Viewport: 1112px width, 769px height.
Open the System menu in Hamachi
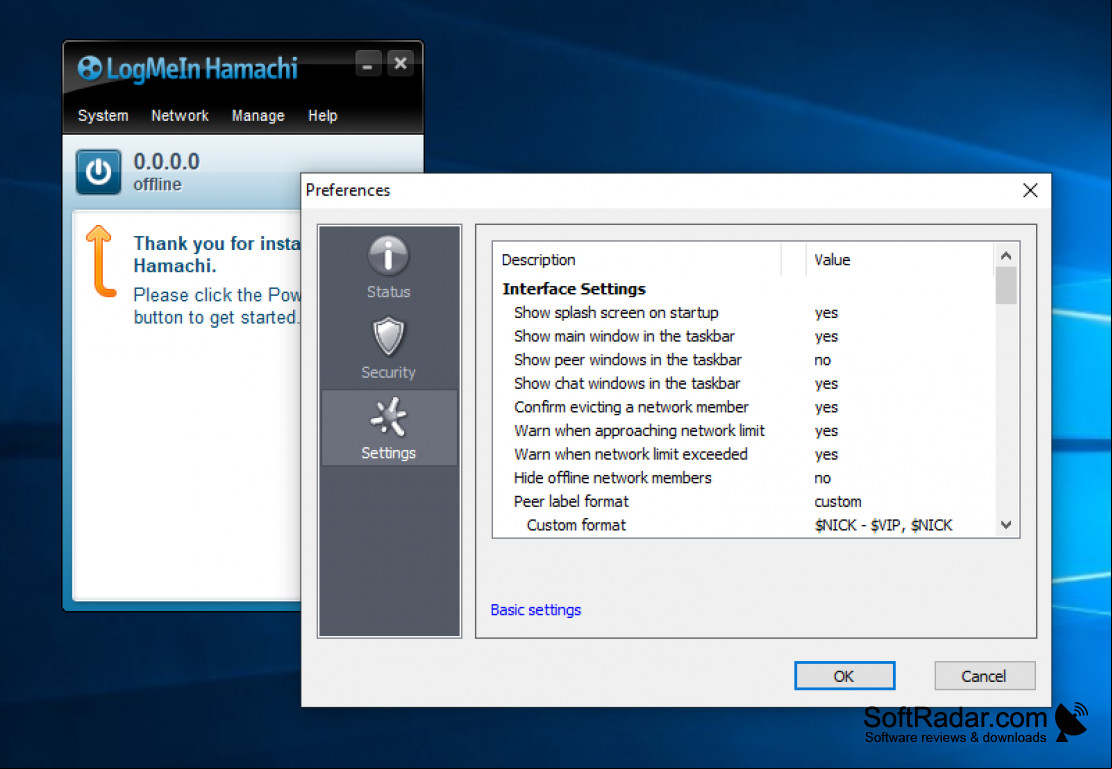(103, 116)
